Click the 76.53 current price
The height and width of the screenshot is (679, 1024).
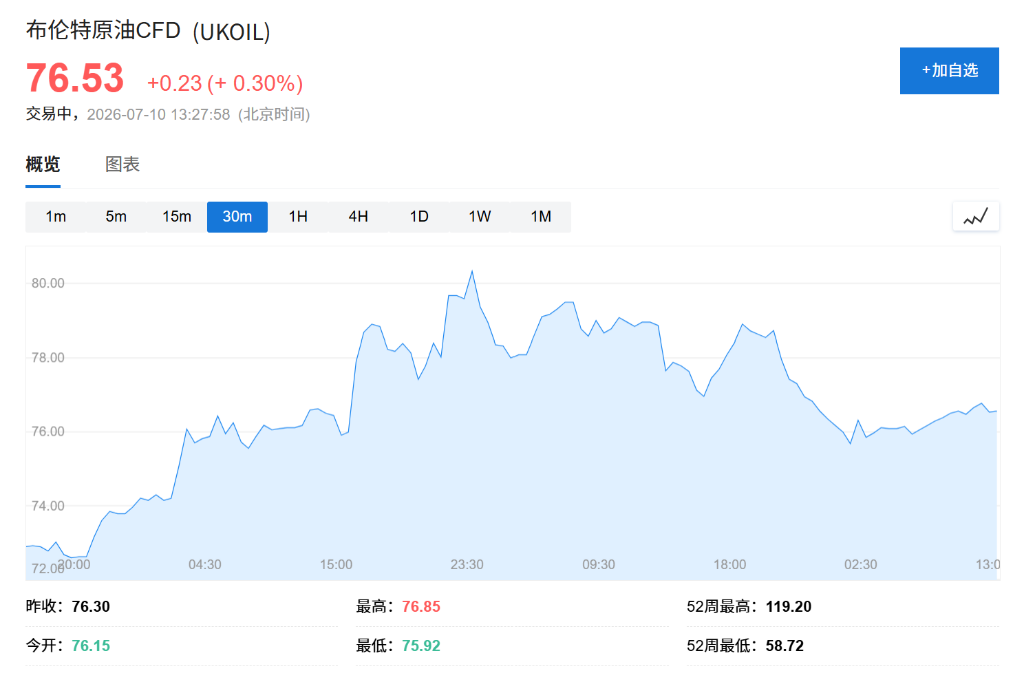pyautogui.click(x=74, y=78)
